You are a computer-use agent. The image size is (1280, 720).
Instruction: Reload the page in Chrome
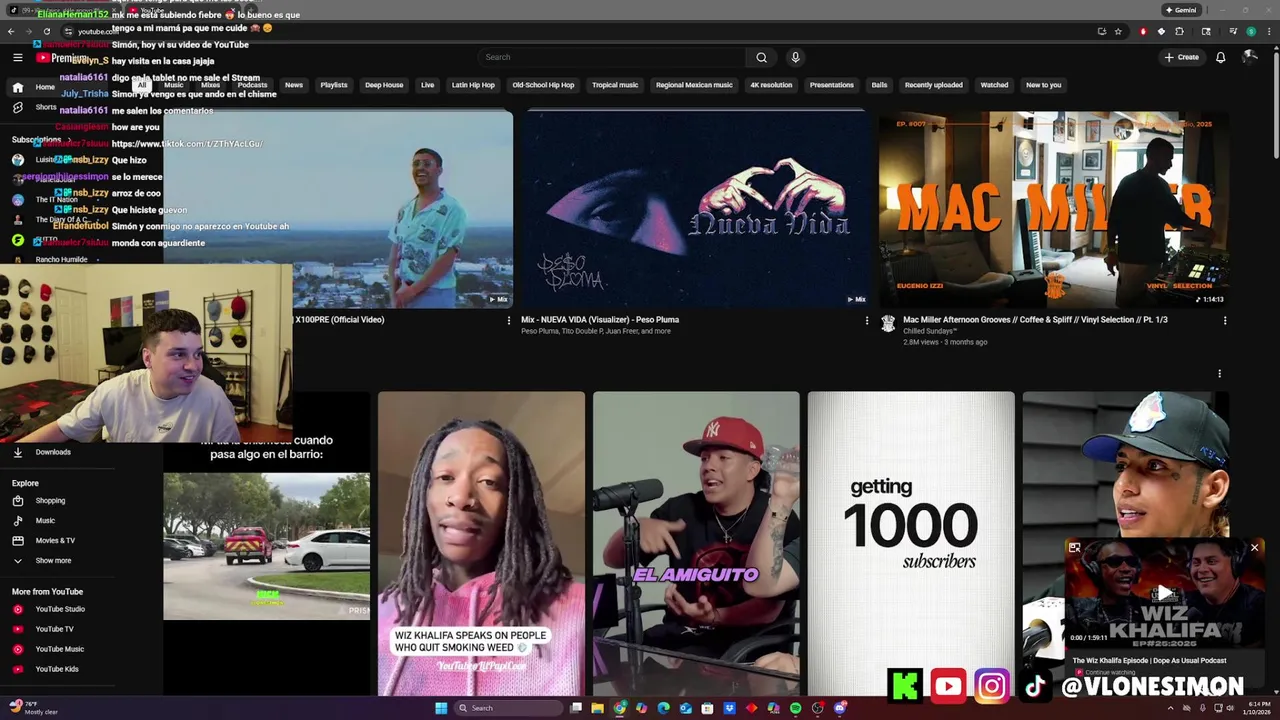pos(46,31)
